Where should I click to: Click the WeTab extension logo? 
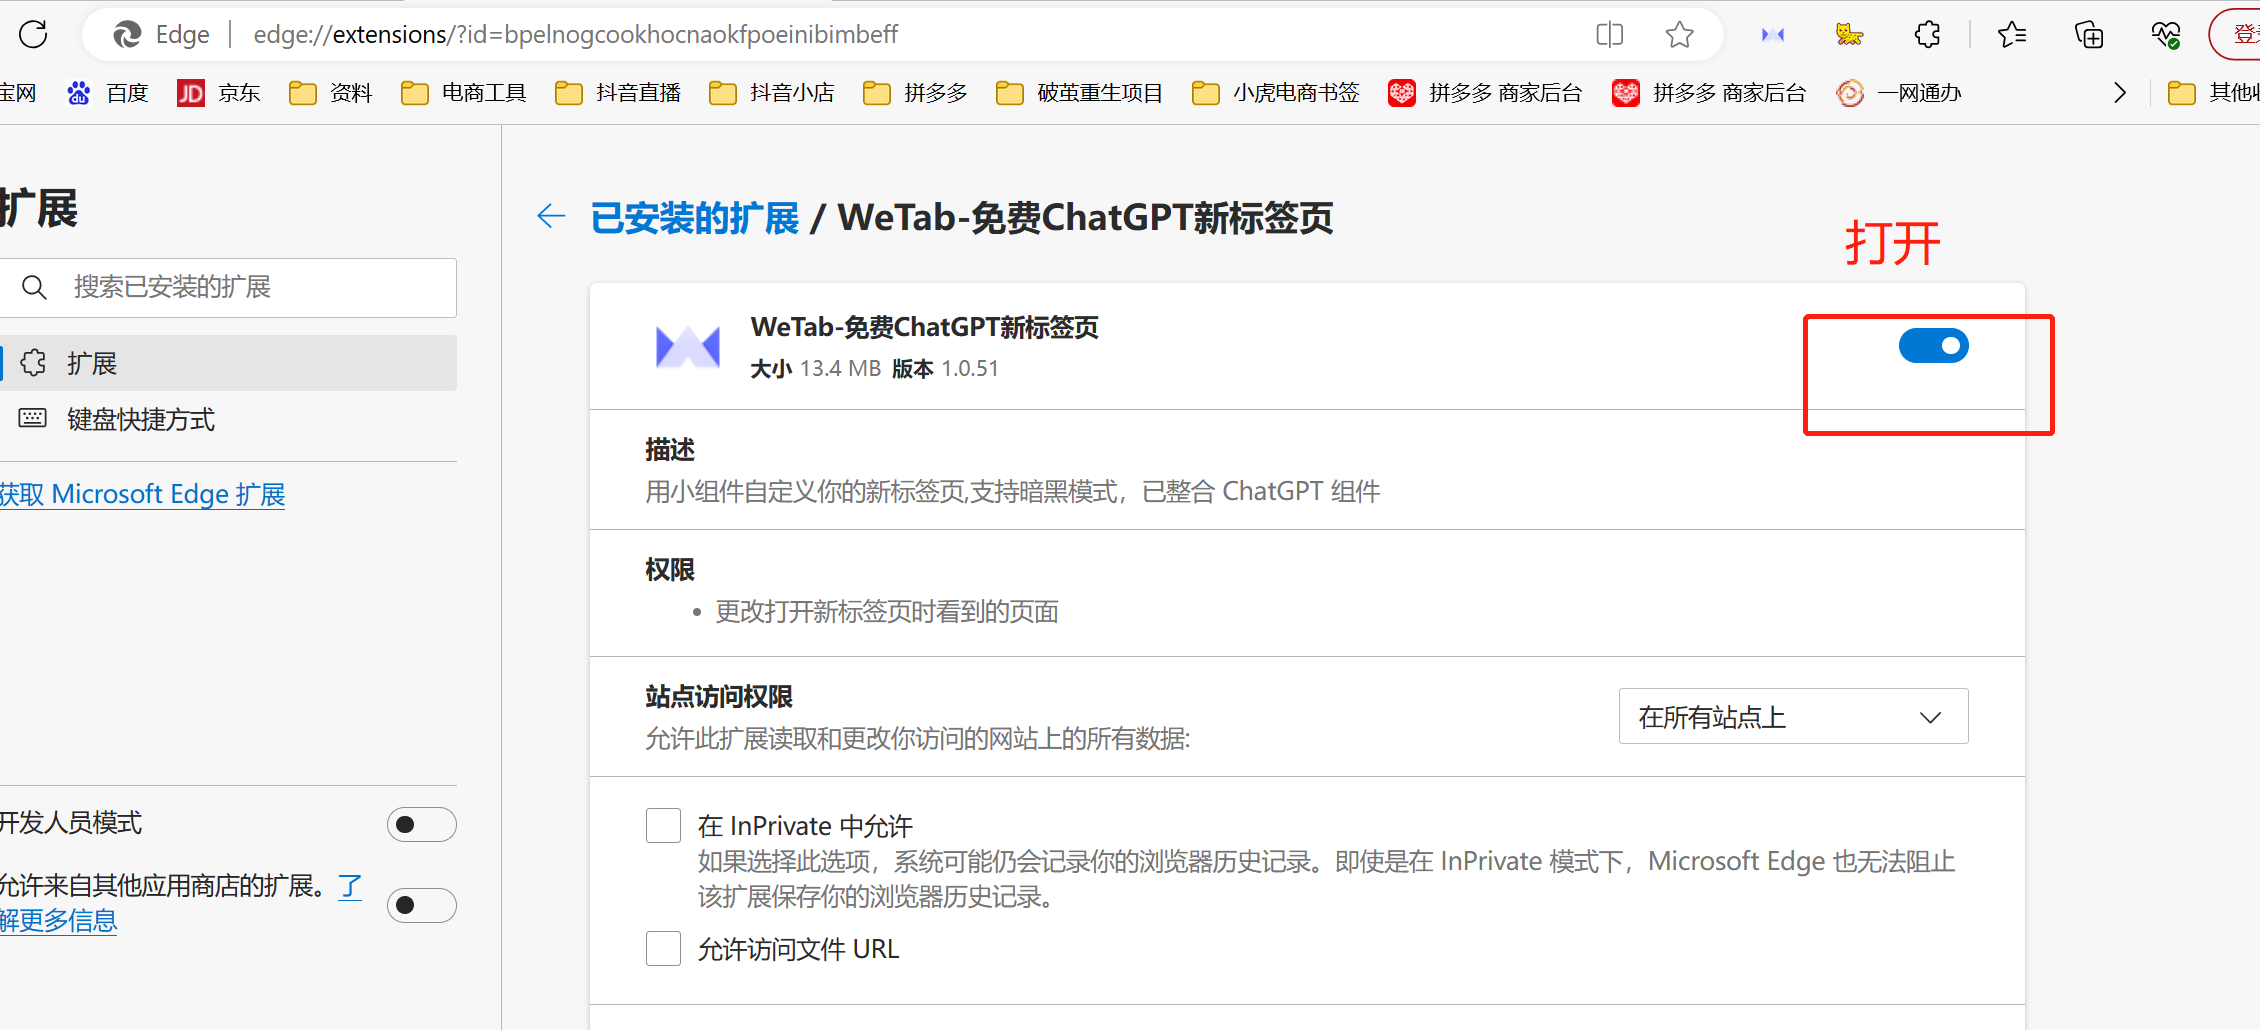tap(687, 347)
